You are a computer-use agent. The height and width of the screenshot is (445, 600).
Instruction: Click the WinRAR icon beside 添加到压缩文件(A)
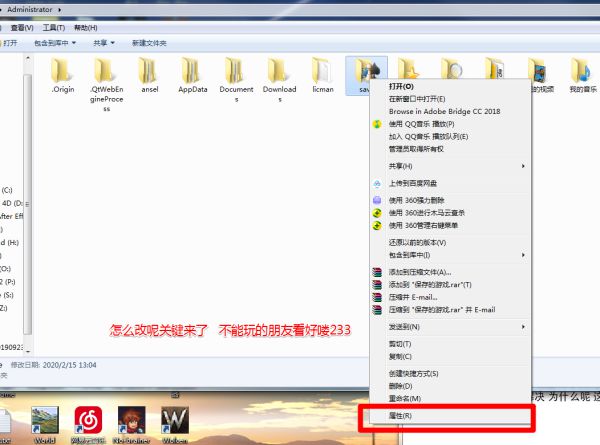coord(377,272)
